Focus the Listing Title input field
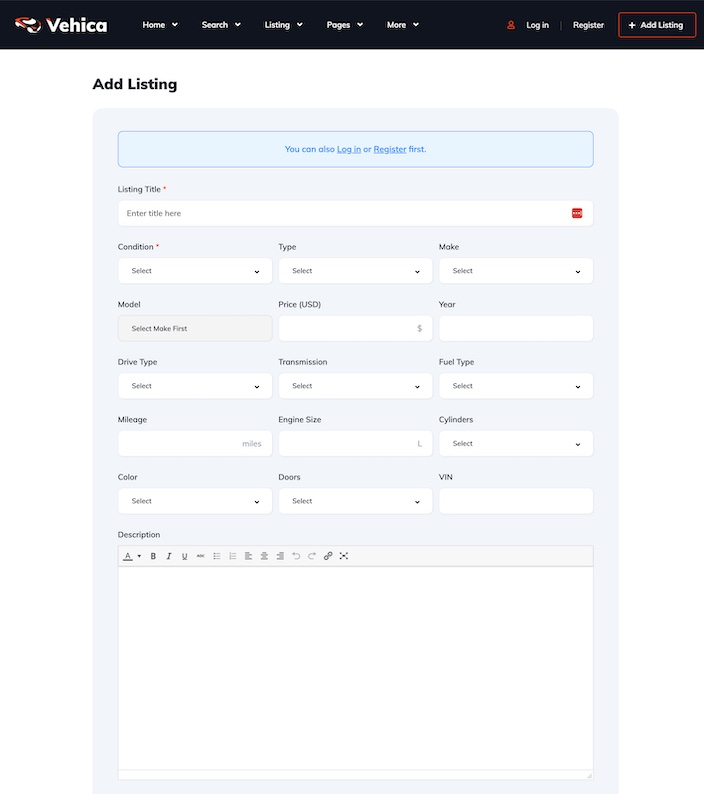704x794 pixels. [x=356, y=213]
